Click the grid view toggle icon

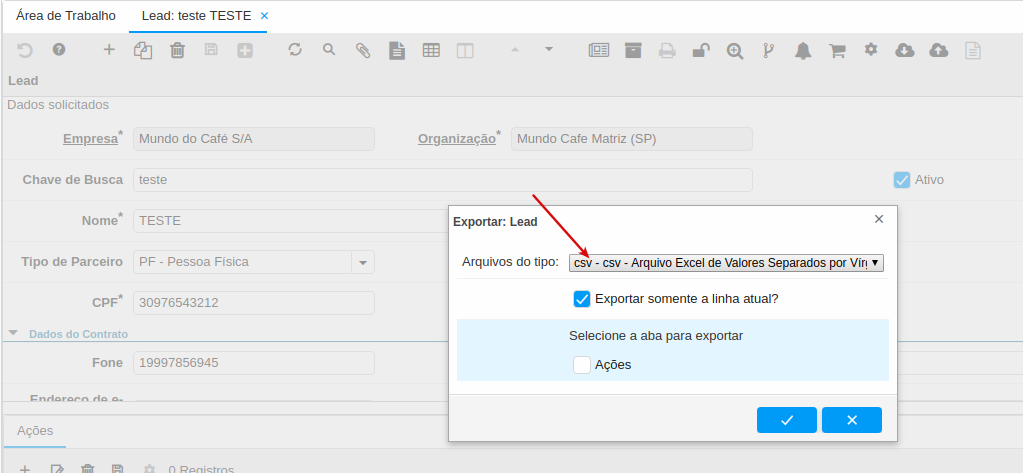pyautogui.click(x=431, y=50)
